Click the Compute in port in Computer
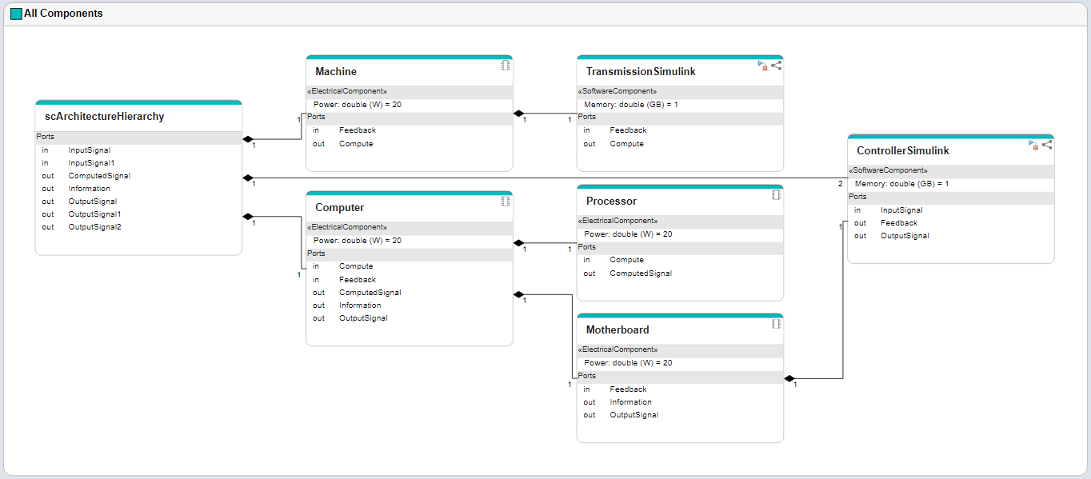 pyautogui.click(x=356, y=266)
